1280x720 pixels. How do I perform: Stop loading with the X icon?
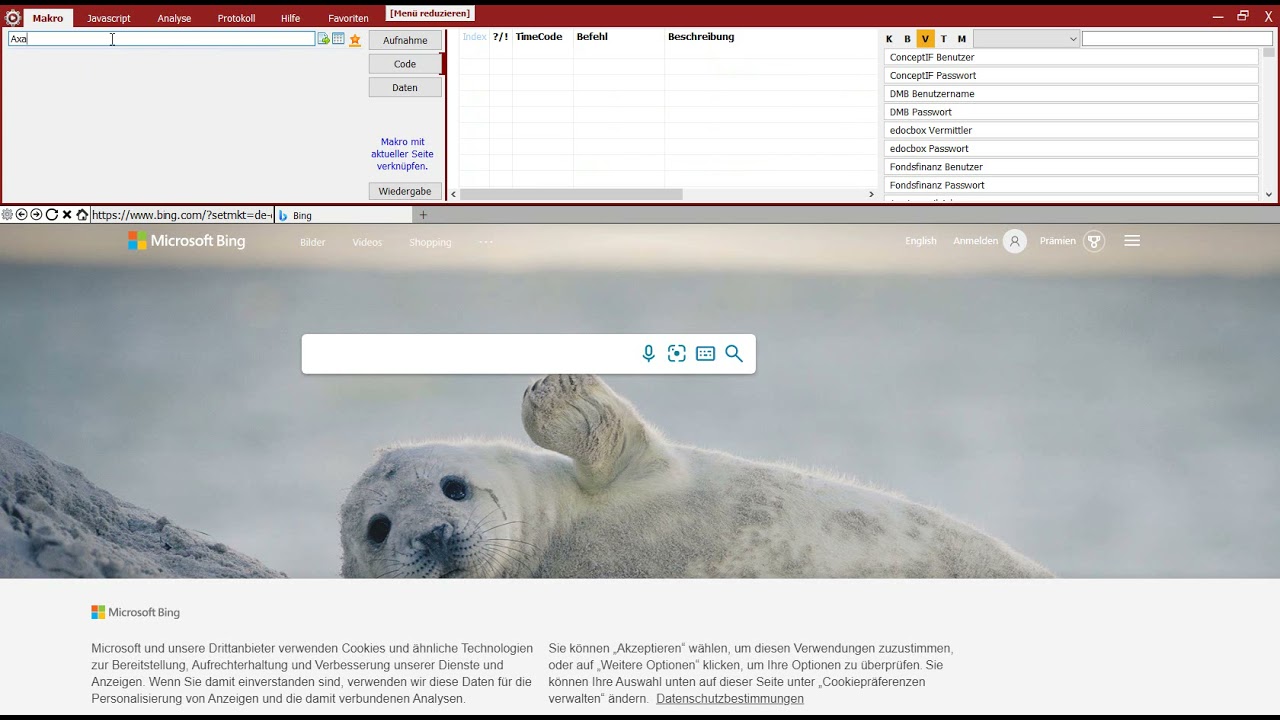(x=67, y=215)
